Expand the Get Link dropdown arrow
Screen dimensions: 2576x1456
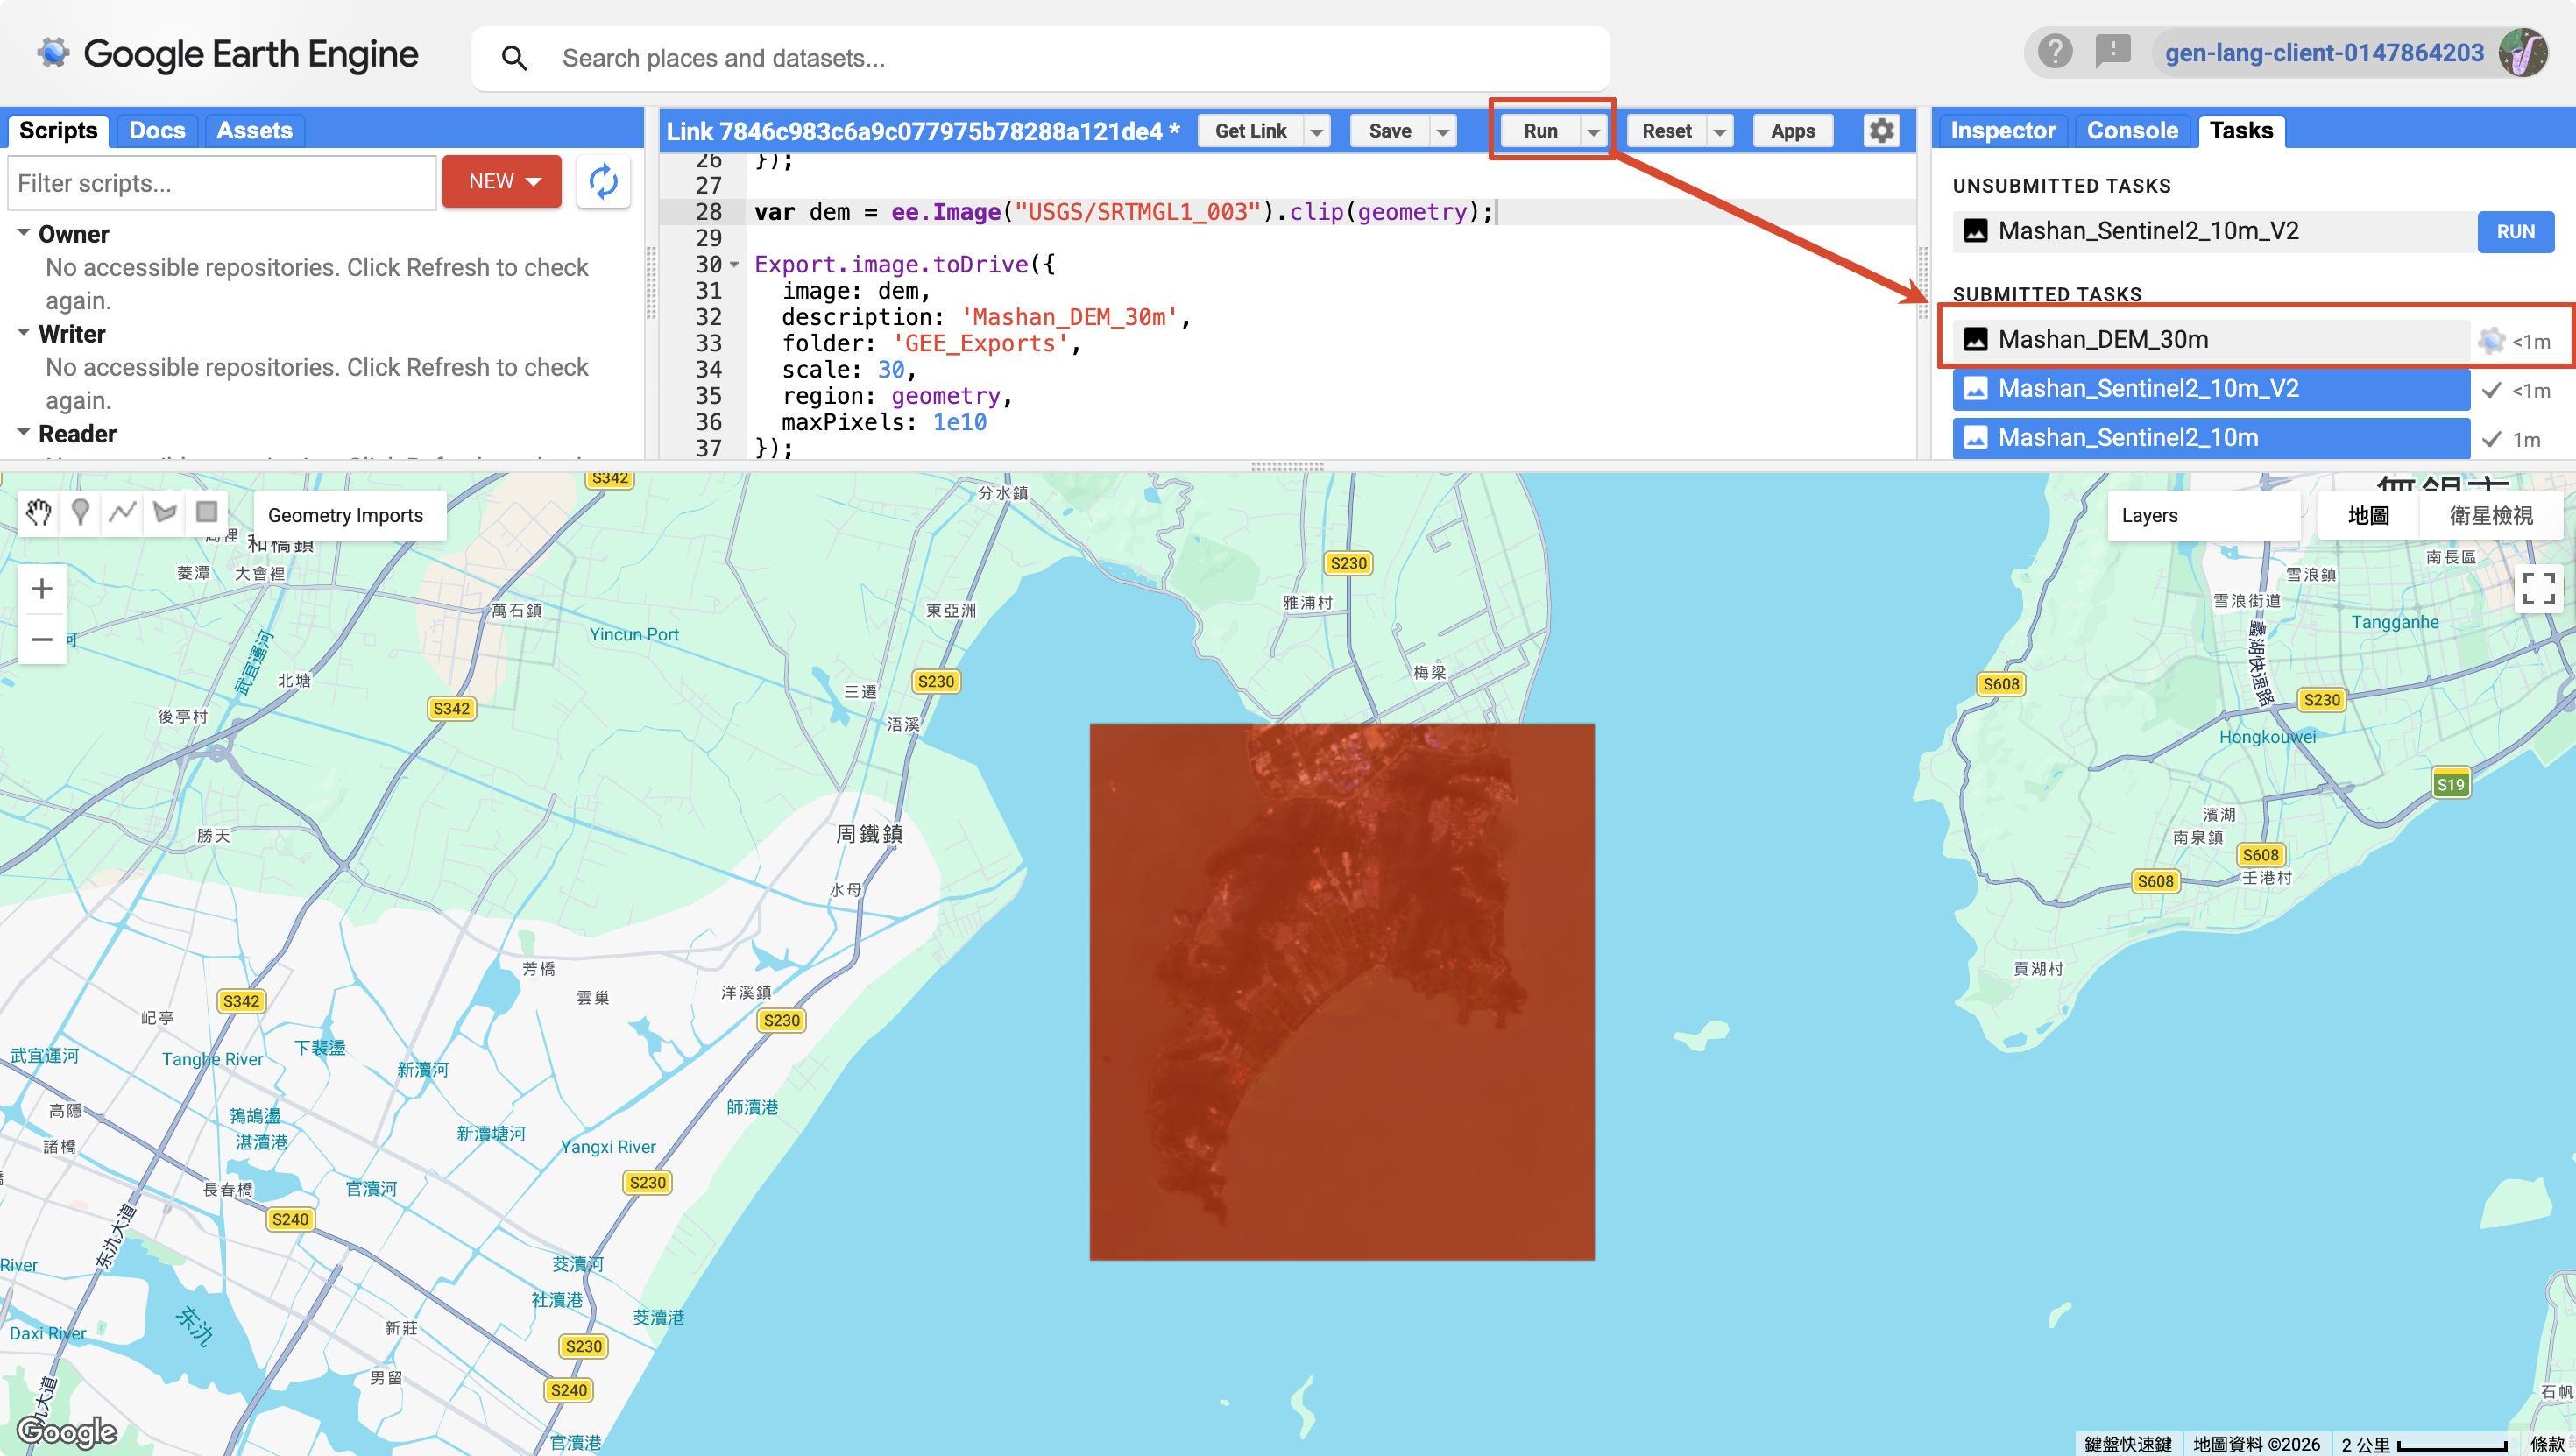[x=1317, y=131]
